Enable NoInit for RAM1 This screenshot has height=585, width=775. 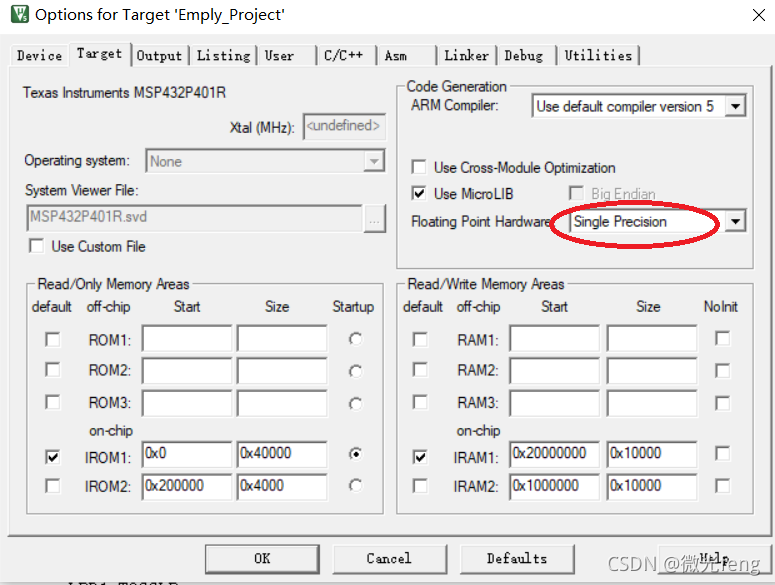click(722, 338)
